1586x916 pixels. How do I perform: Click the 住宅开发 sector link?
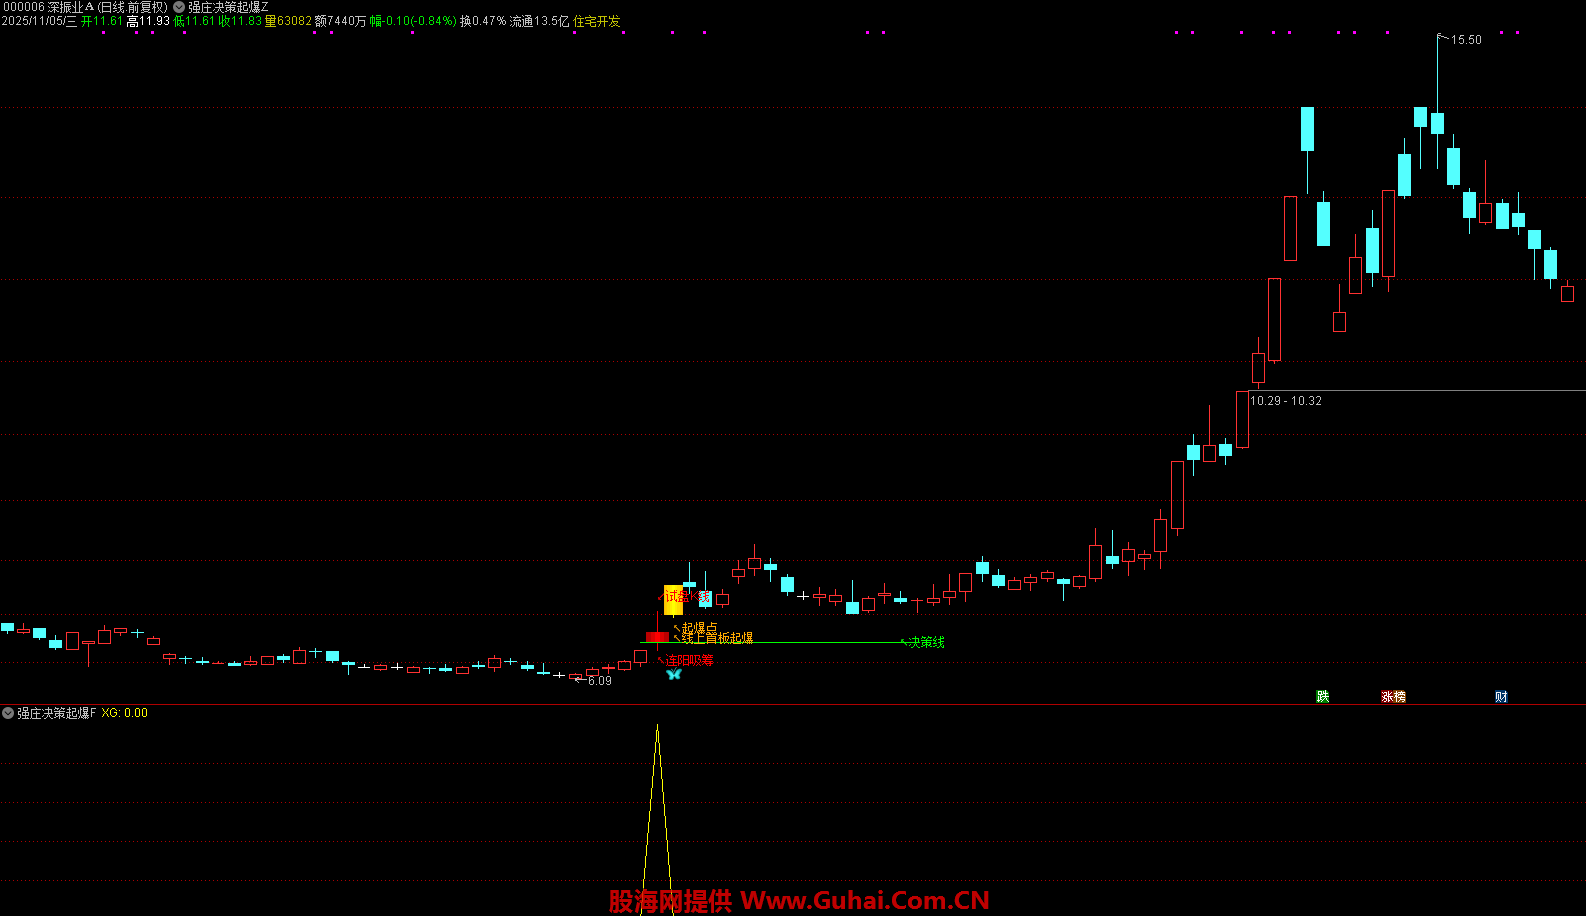pos(596,21)
